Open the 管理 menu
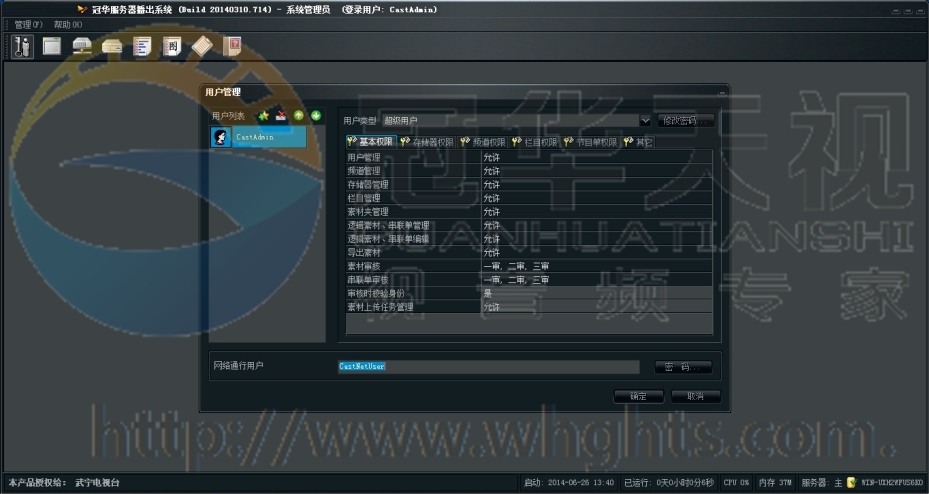Screen dimensions: 929x494 pyautogui.click(x=28, y=25)
